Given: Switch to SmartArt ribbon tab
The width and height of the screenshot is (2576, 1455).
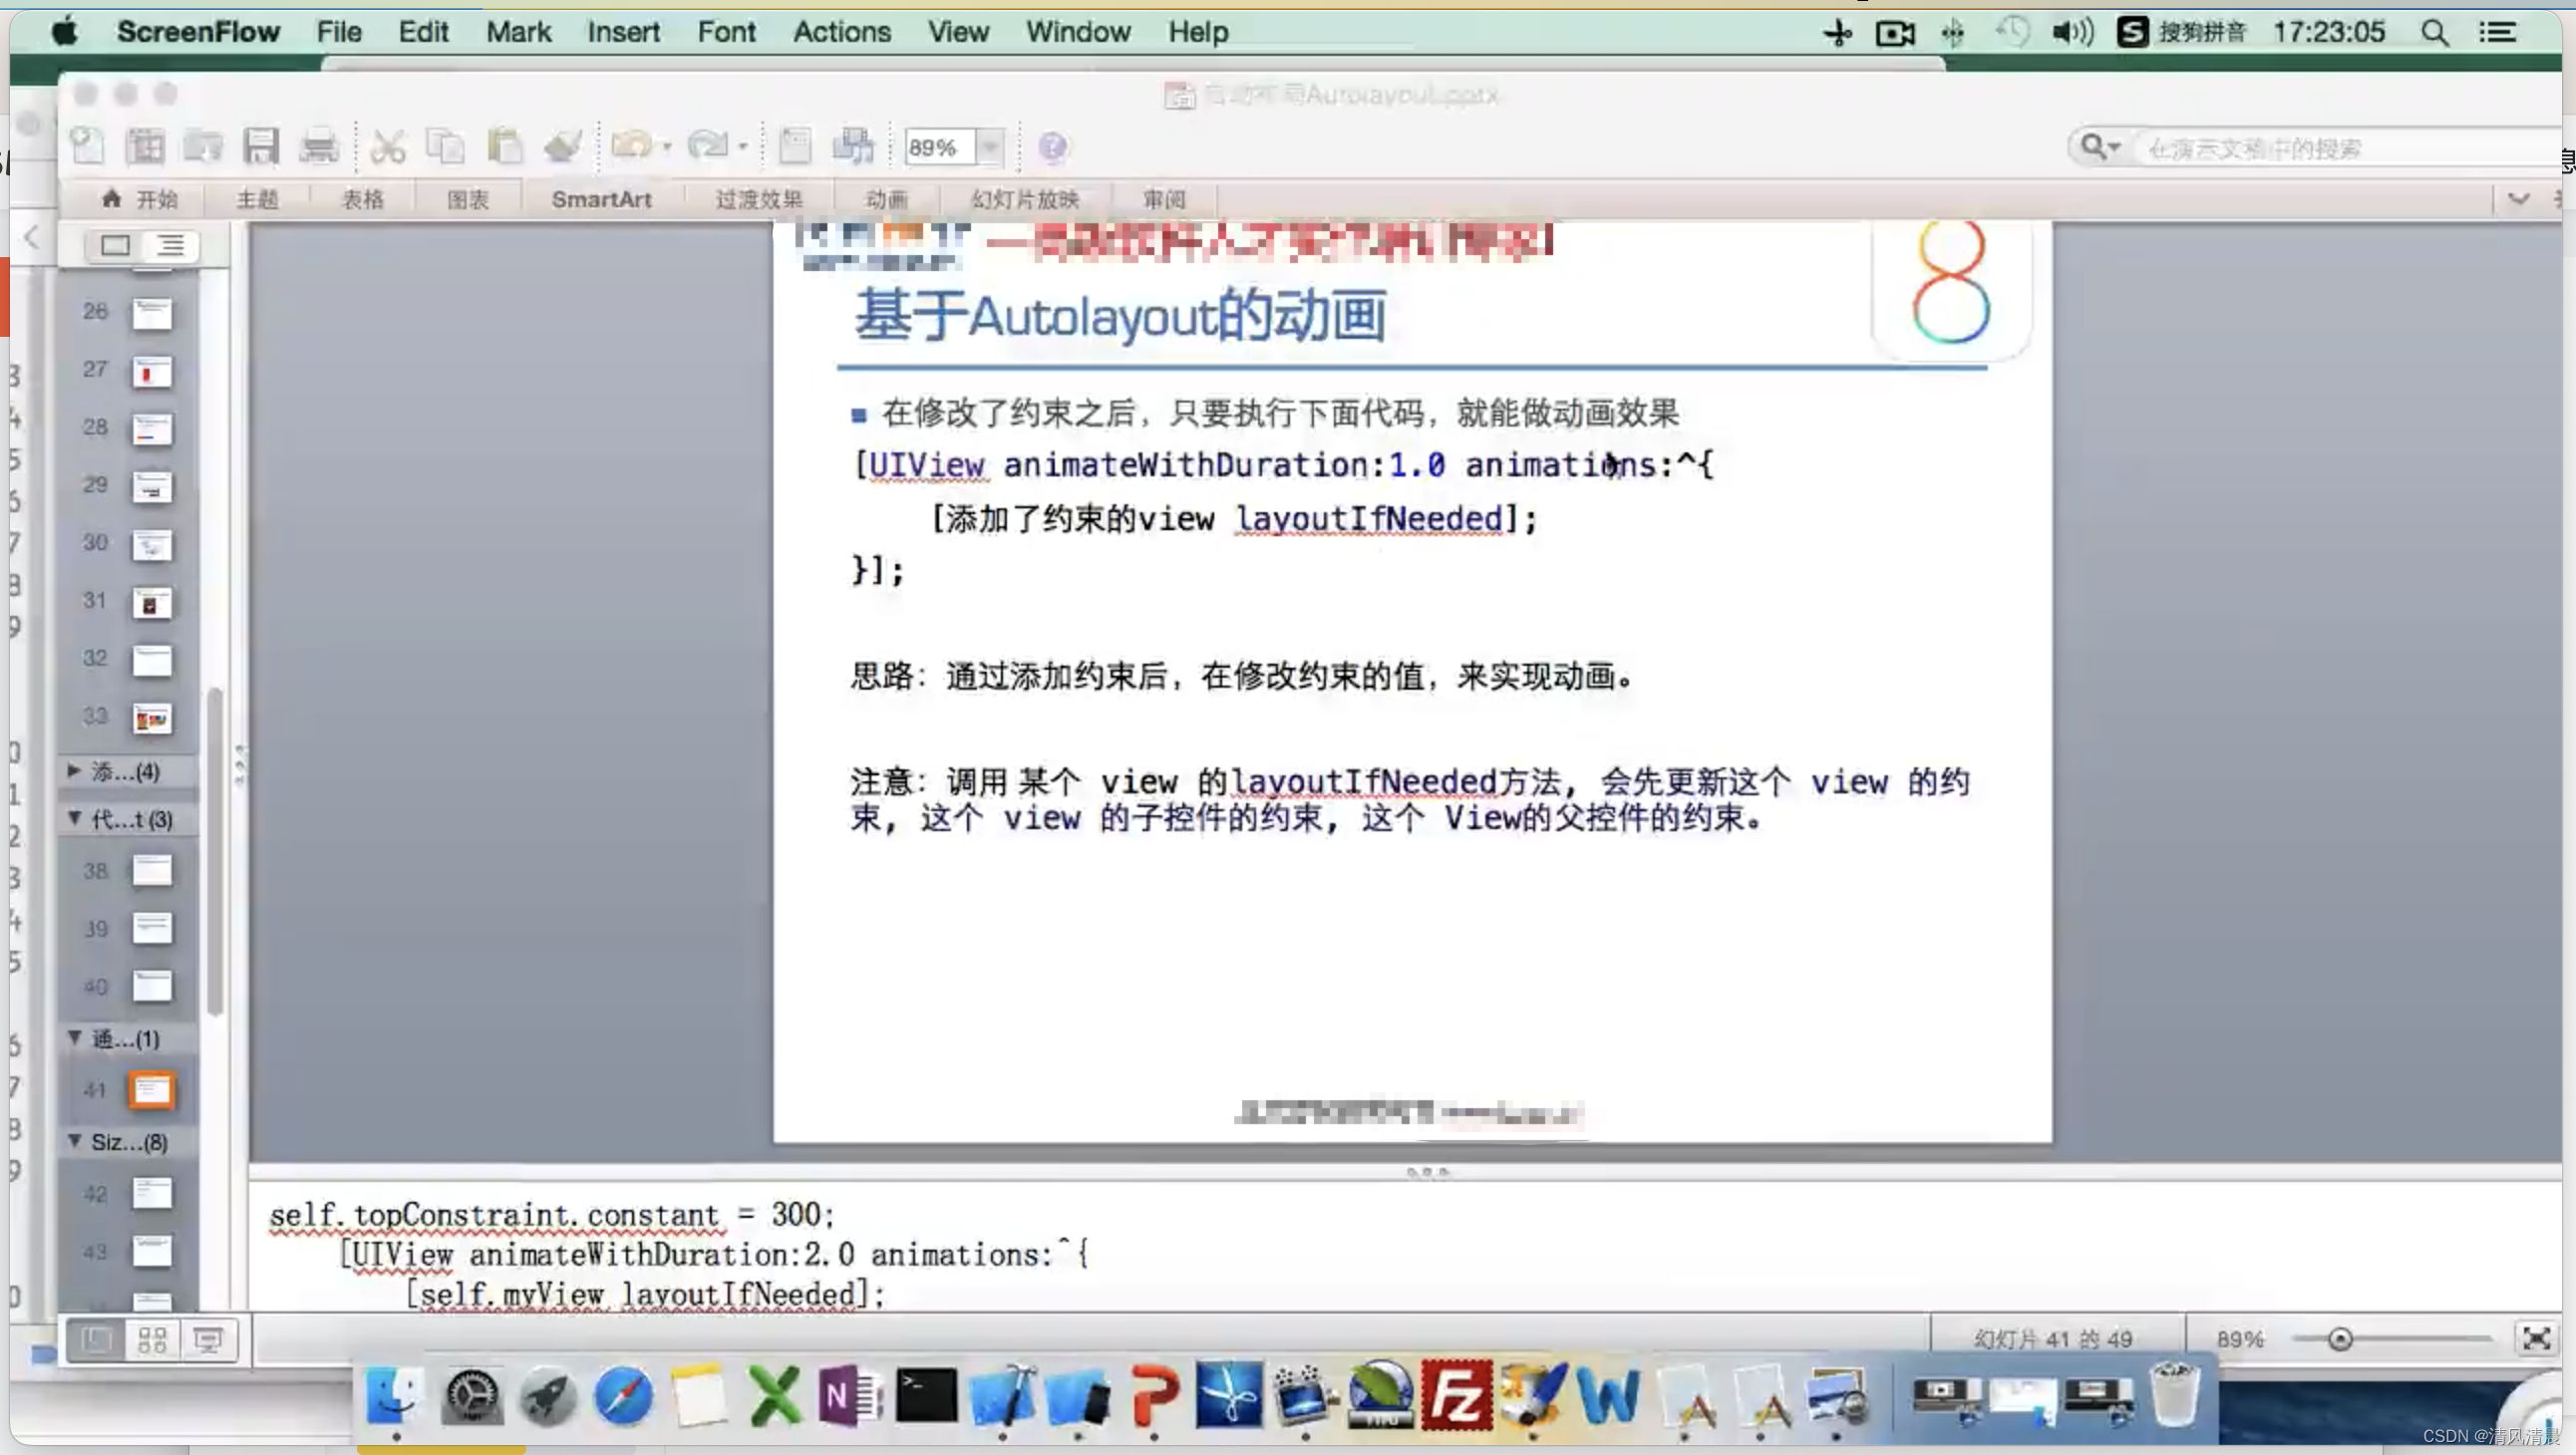Looking at the screenshot, I should pos(601,199).
